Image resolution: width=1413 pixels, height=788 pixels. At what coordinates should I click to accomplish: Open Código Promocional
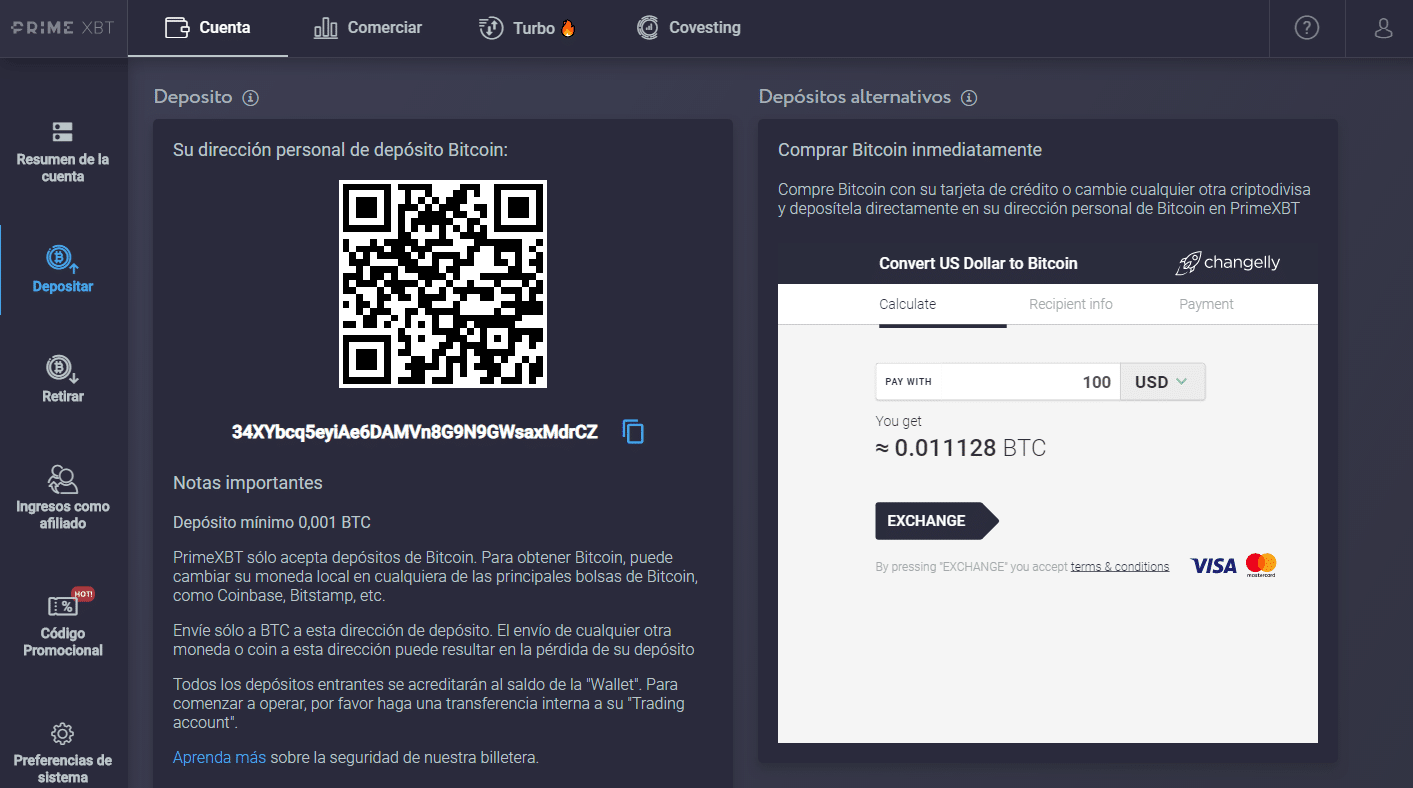coord(63,624)
